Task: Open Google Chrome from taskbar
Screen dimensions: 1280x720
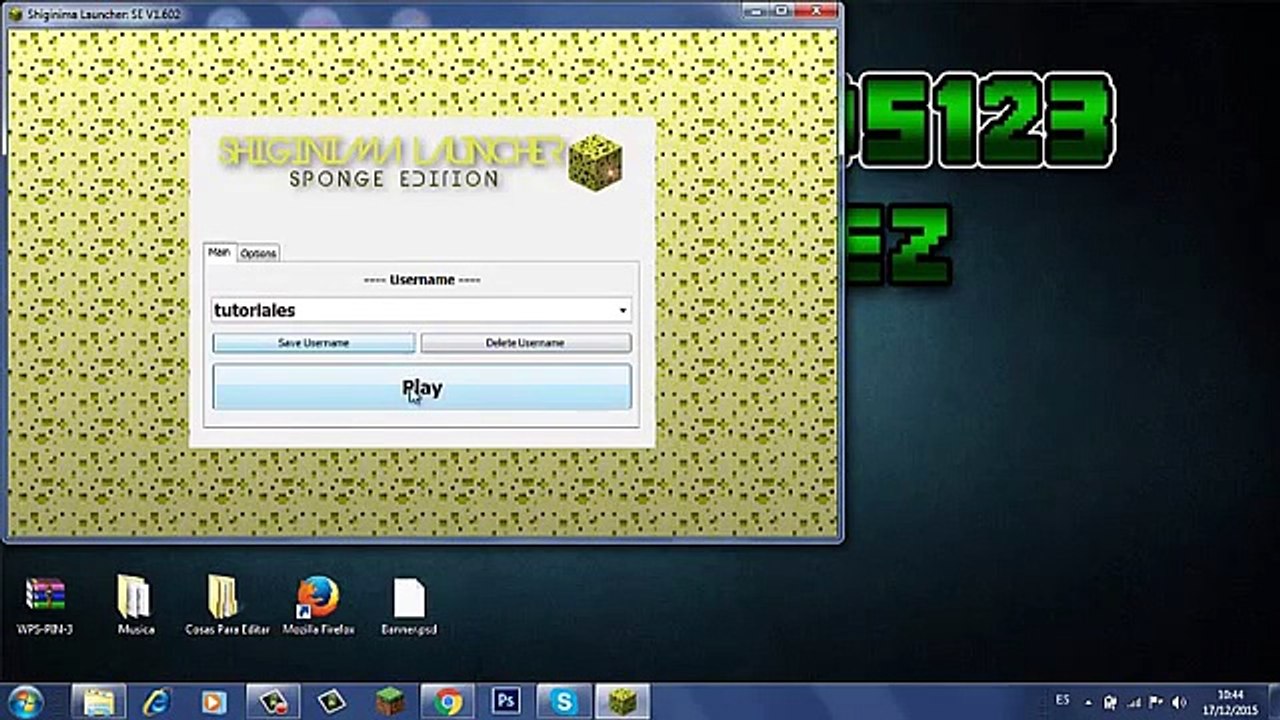Action: point(447,702)
